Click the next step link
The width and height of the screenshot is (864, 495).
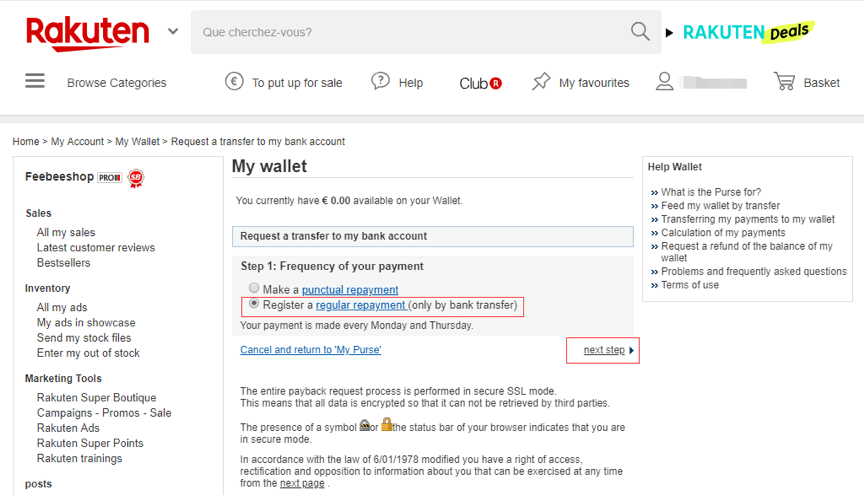click(604, 350)
